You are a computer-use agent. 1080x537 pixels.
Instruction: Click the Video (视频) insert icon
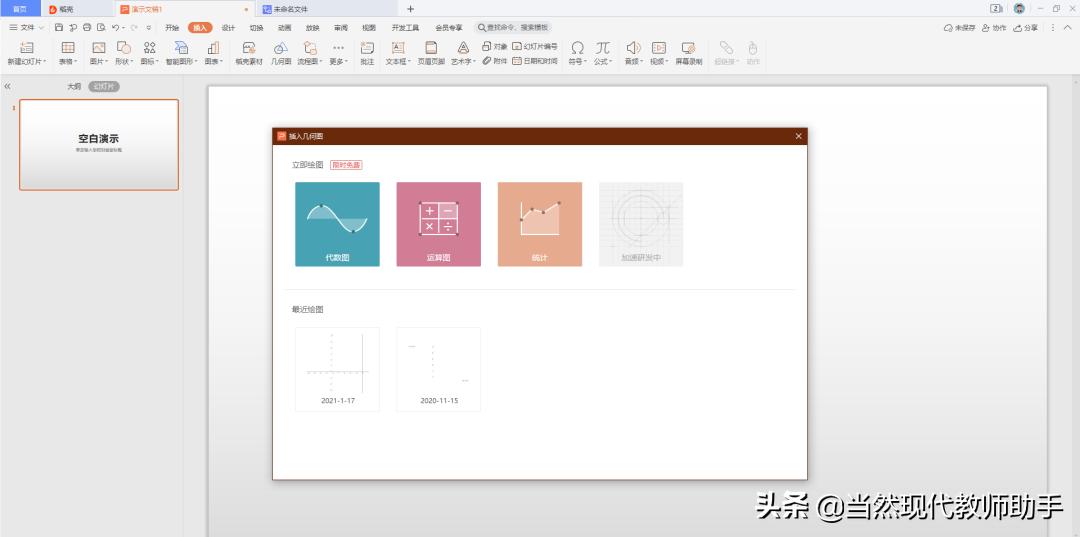(659, 48)
